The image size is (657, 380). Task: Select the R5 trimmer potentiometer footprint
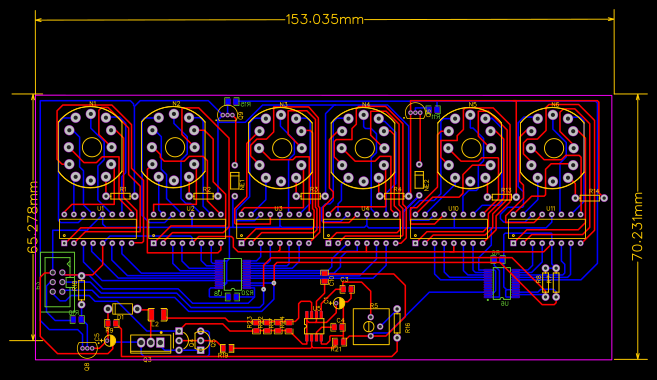[x=371, y=326]
